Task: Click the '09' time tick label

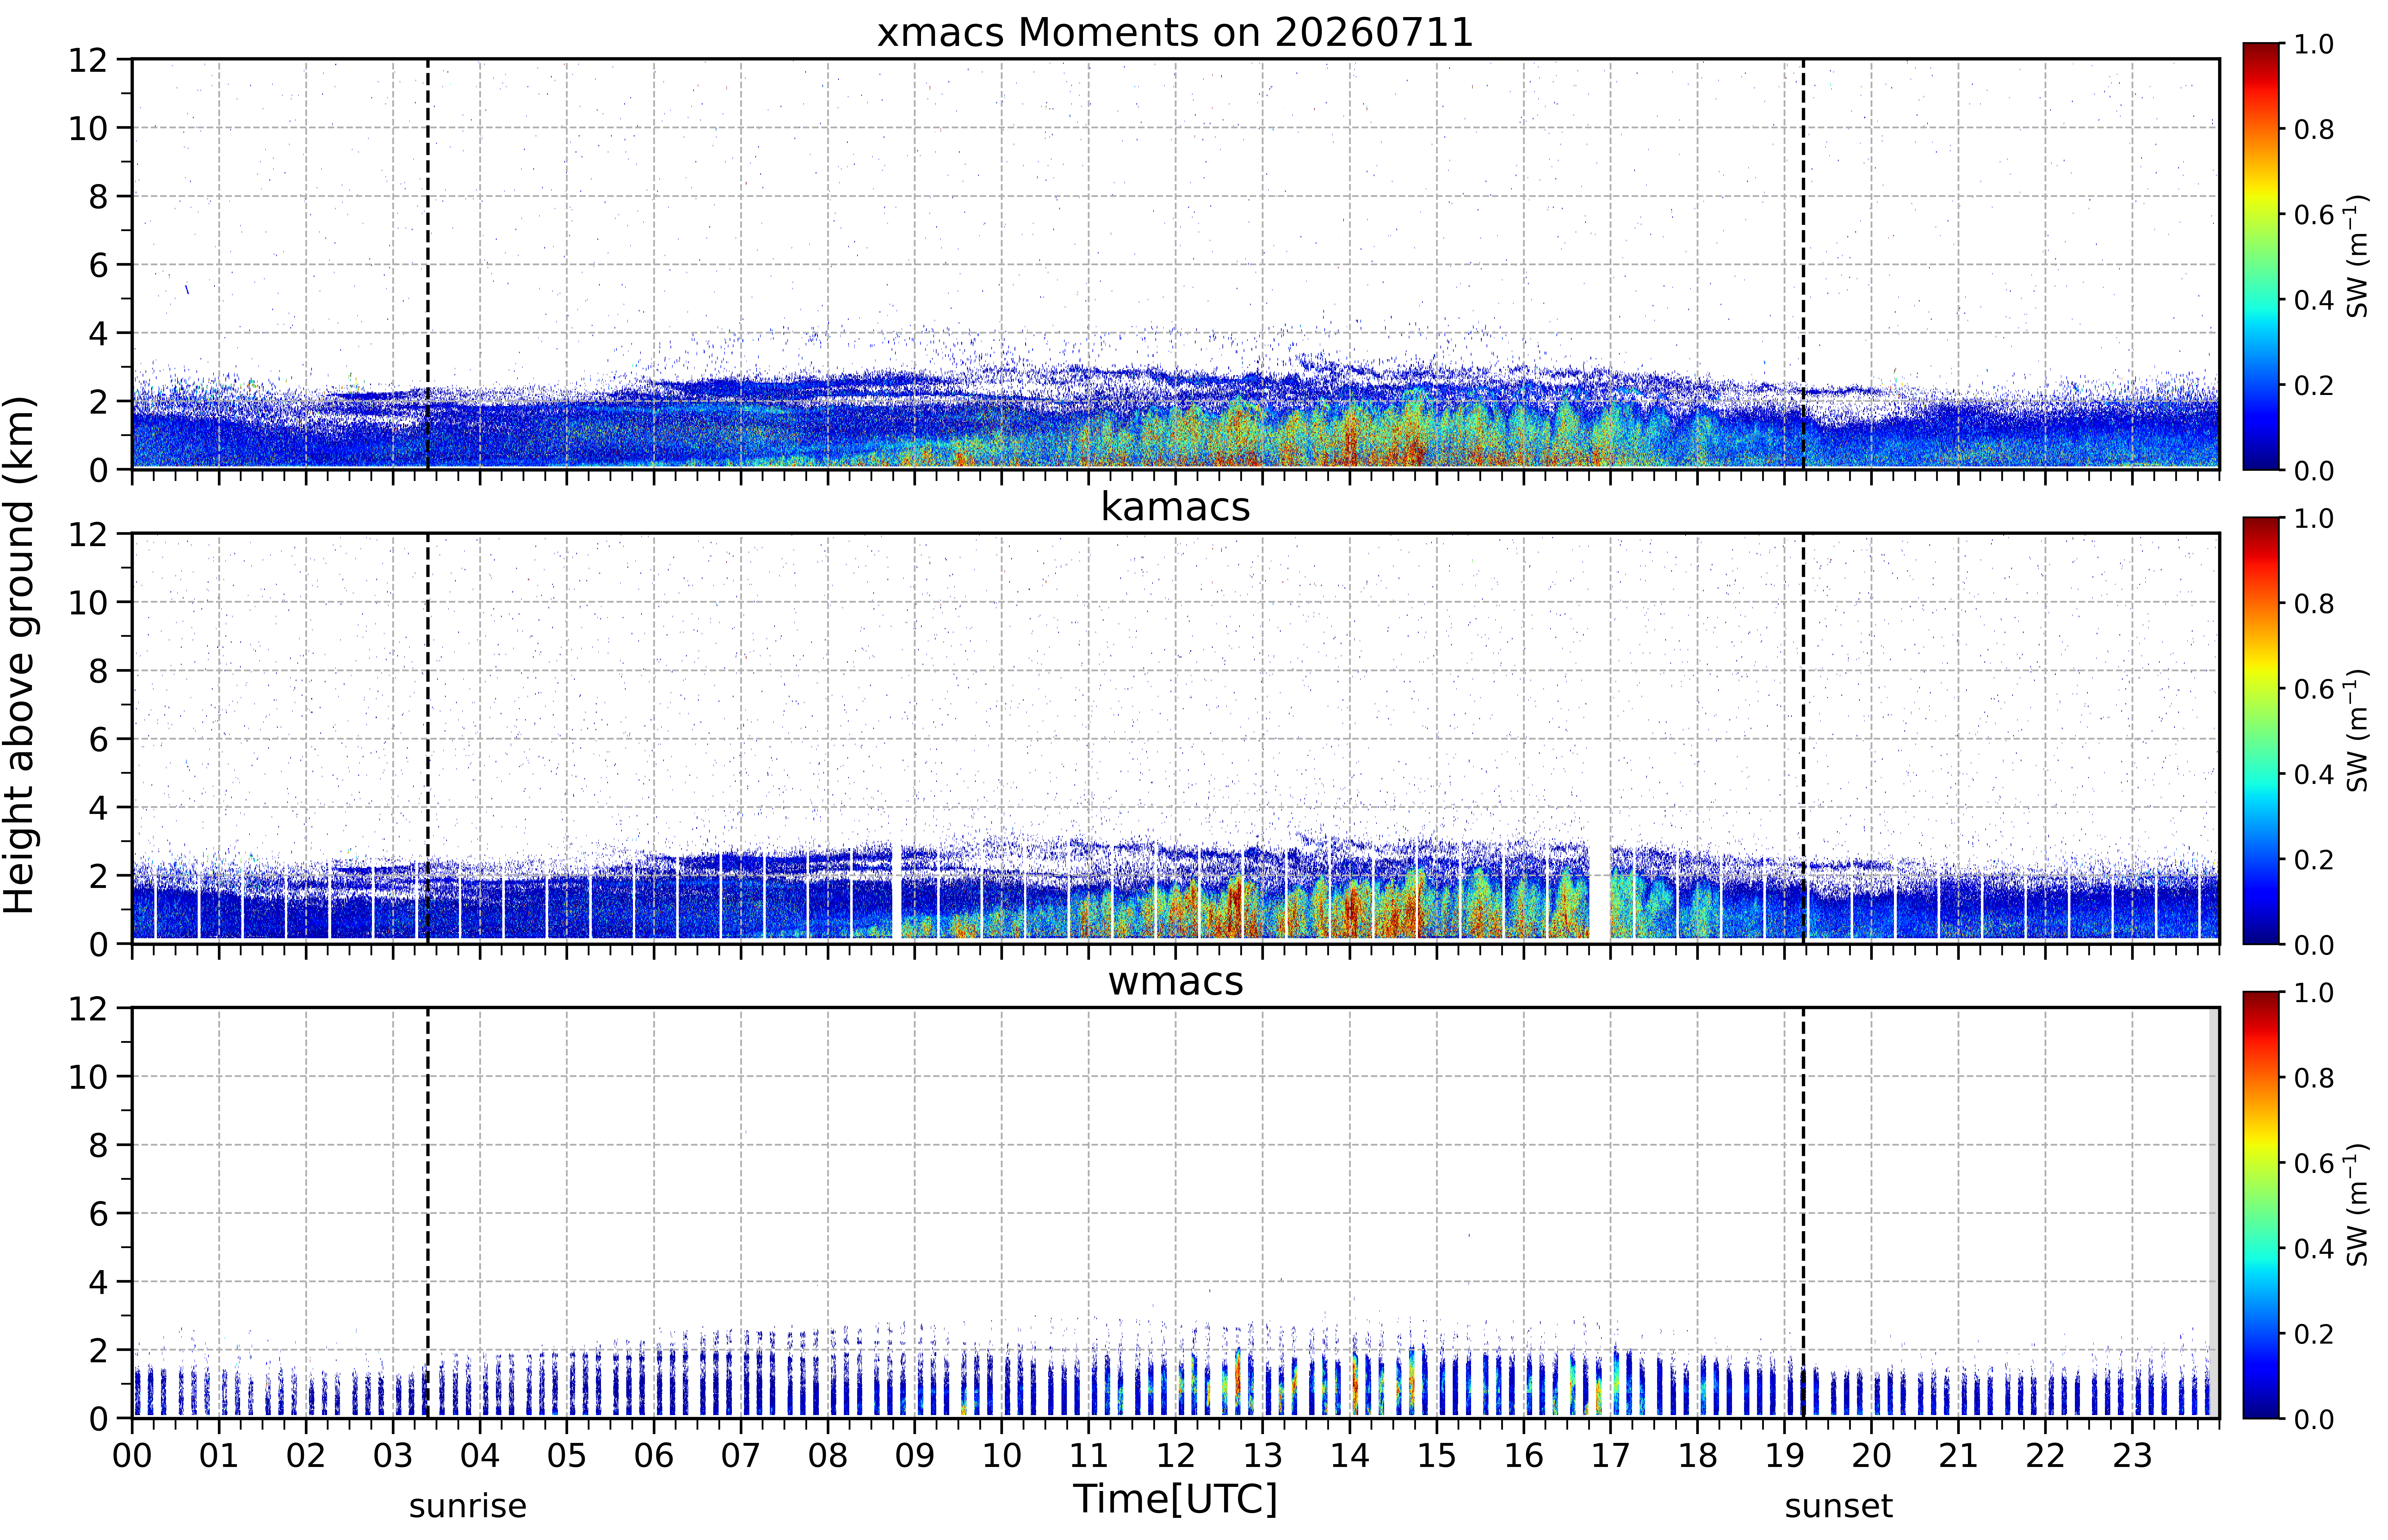Action: [x=915, y=1456]
